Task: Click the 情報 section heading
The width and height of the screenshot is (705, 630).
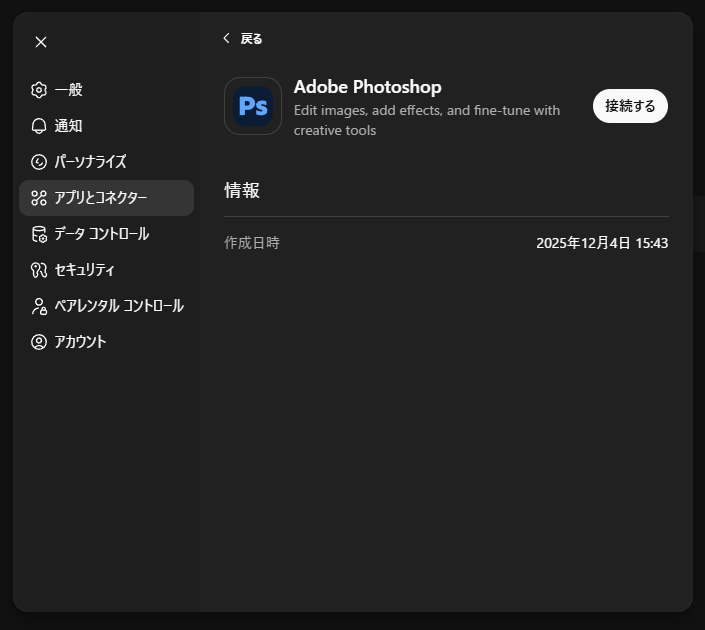Action: (242, 190)
